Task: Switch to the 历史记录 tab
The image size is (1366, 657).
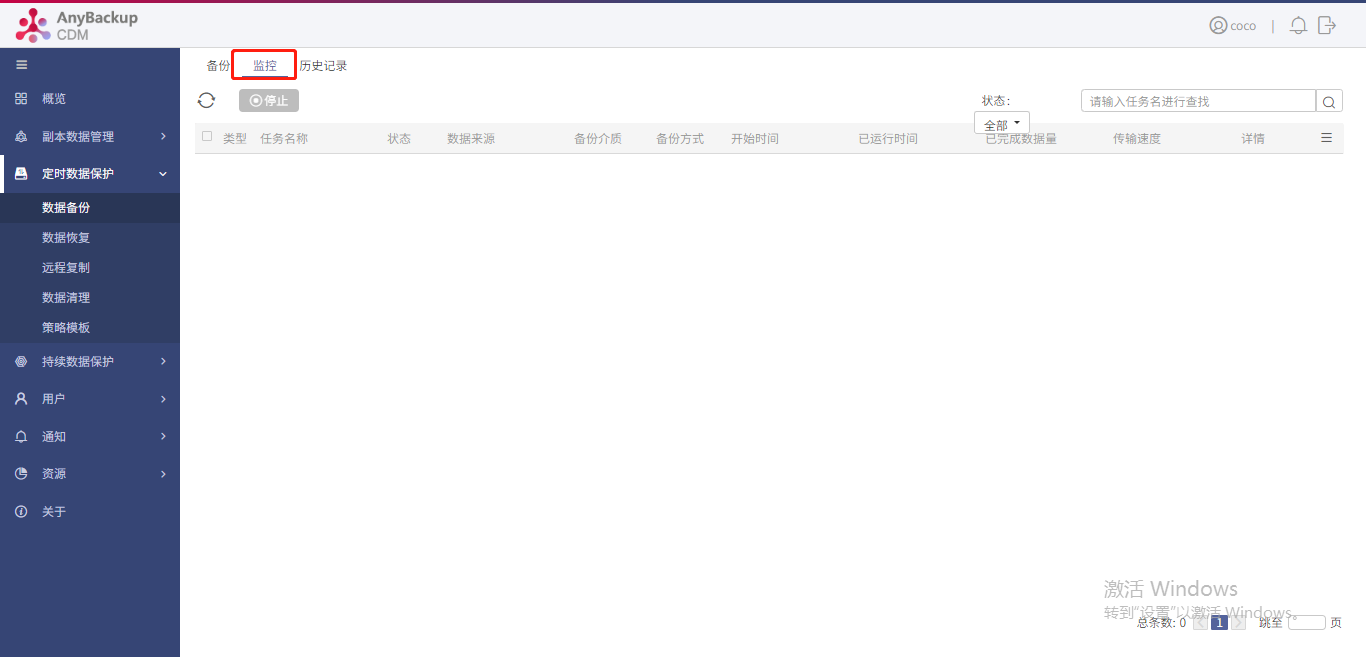Action: pyautogui.click(x=323, y=66)
